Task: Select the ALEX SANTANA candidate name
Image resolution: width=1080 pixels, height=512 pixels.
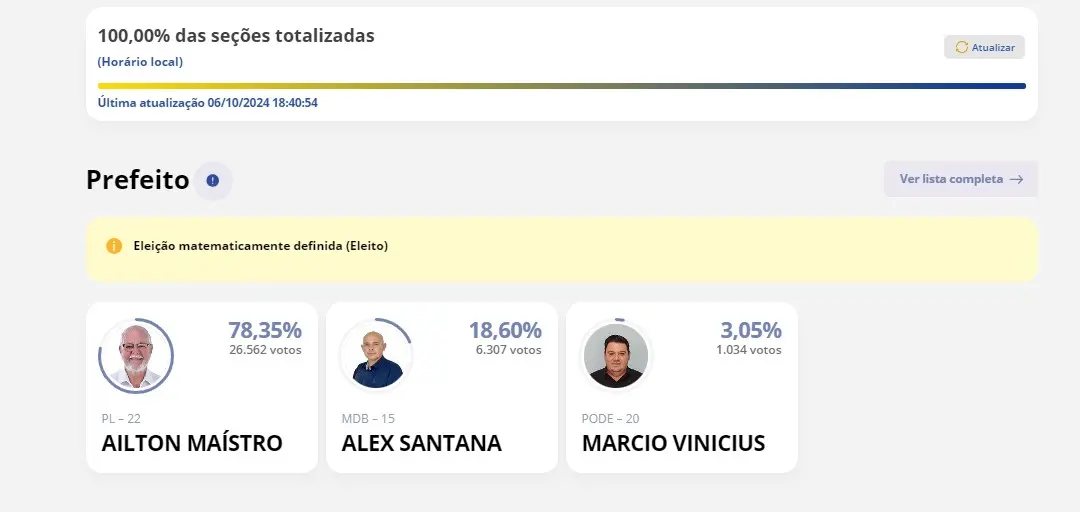Action: [421, 443]
